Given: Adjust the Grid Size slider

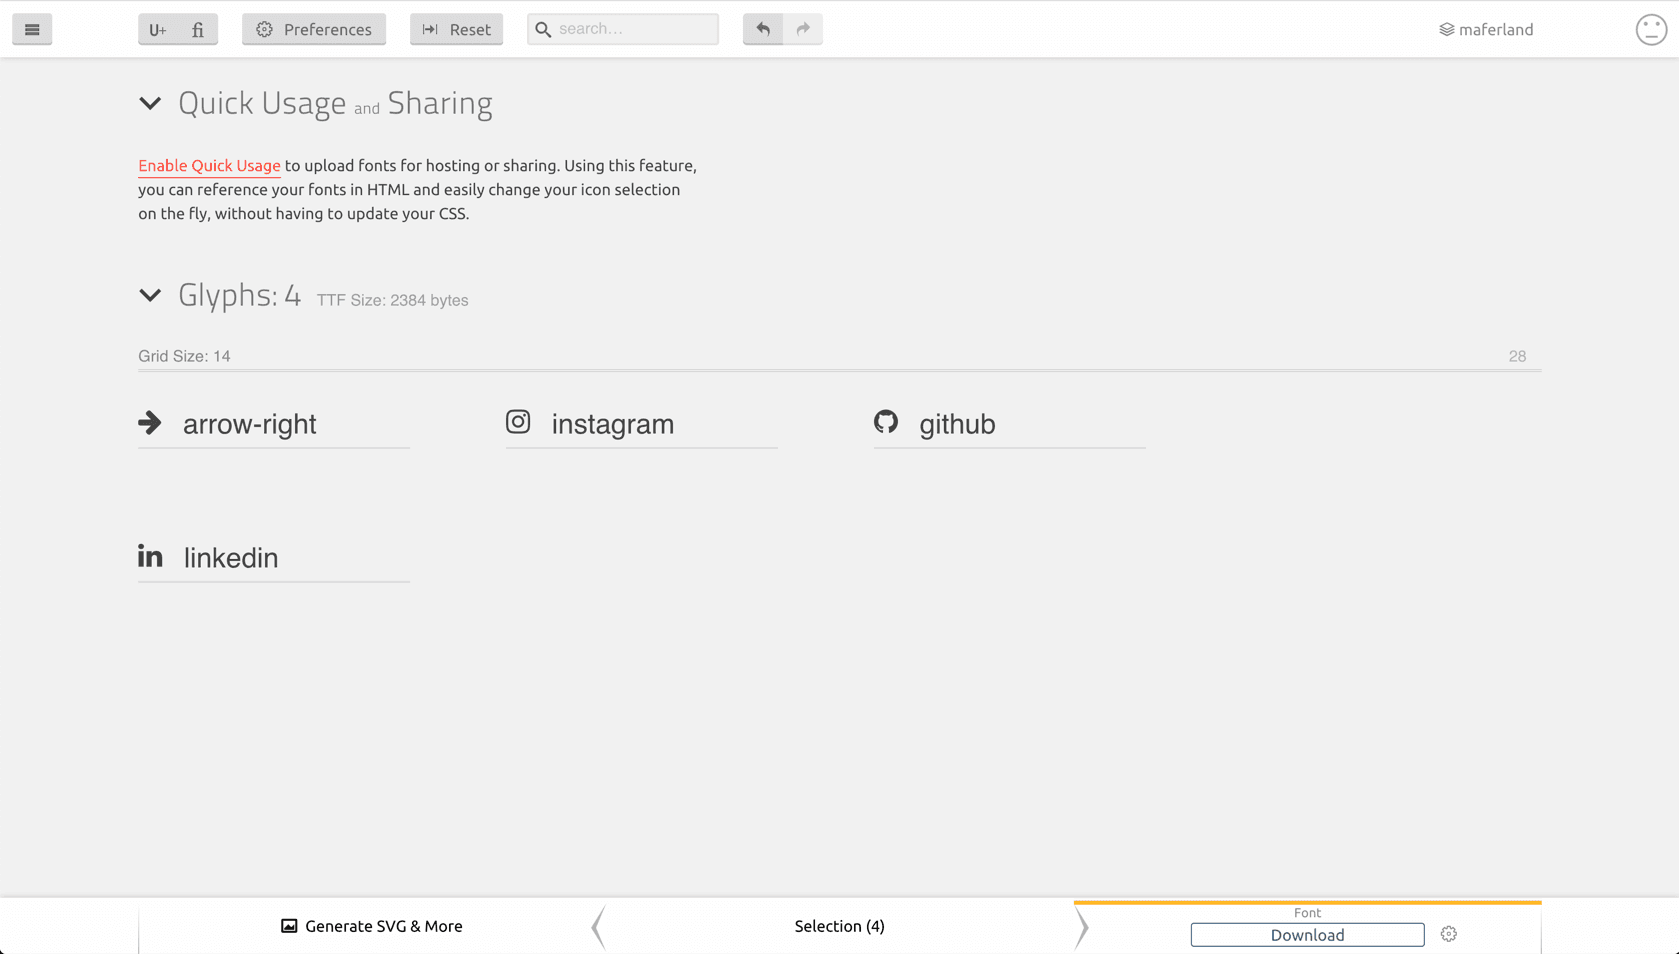Looking at the screenshot, I should pyautogui.click(x=840, y=371).
